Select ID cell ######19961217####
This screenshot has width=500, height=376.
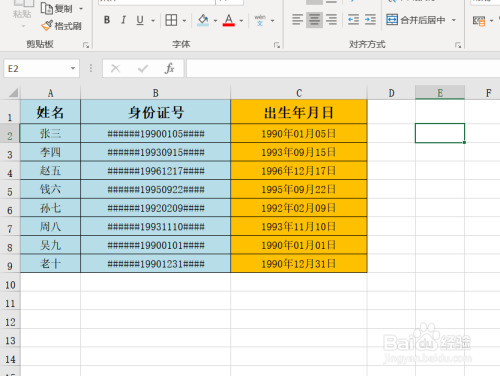pyautogui.click(x=155, y=171)
